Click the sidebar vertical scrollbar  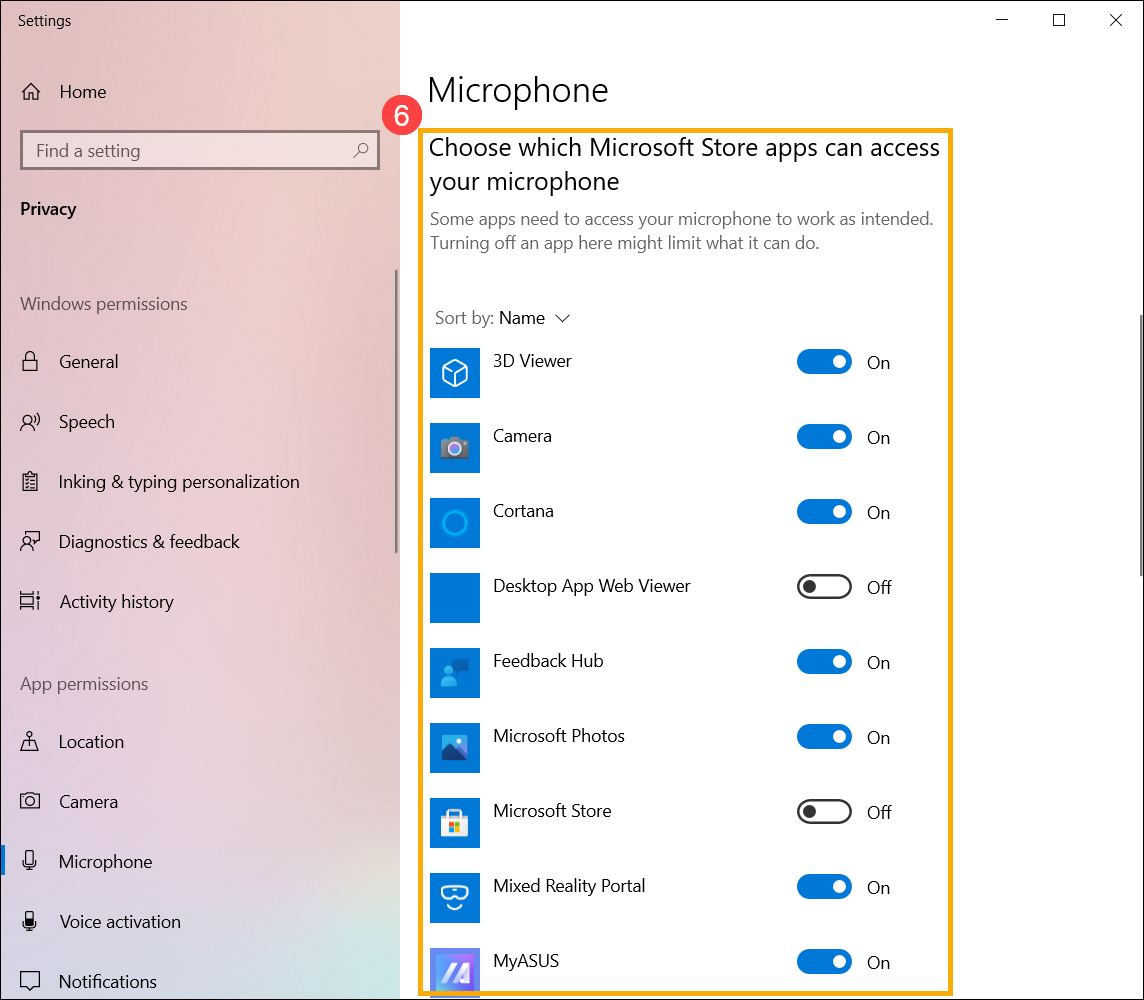396,411
